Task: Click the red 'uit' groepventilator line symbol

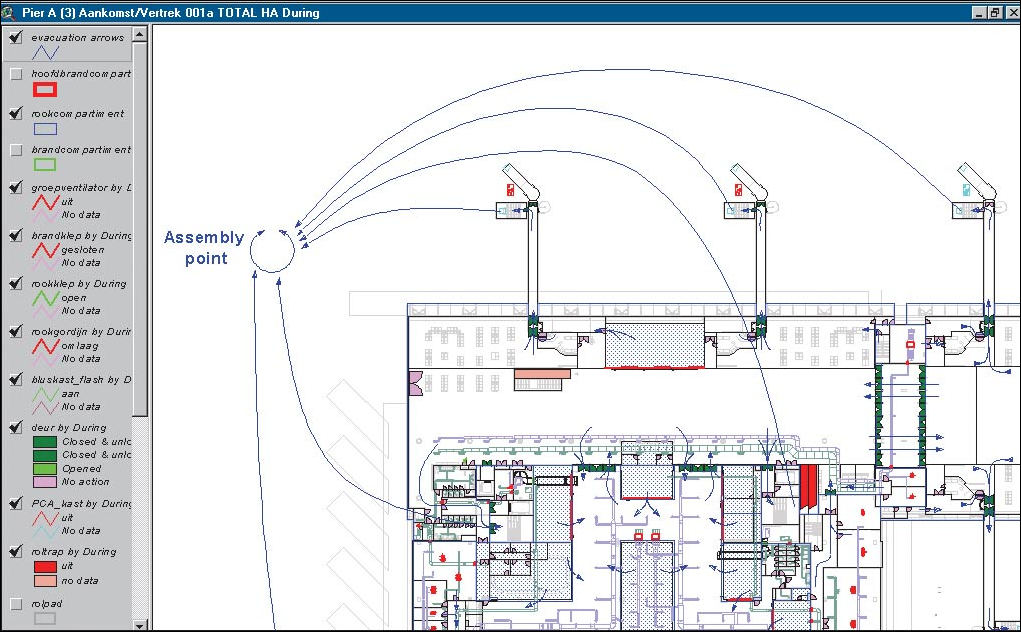Action: (x=45, y=202)
